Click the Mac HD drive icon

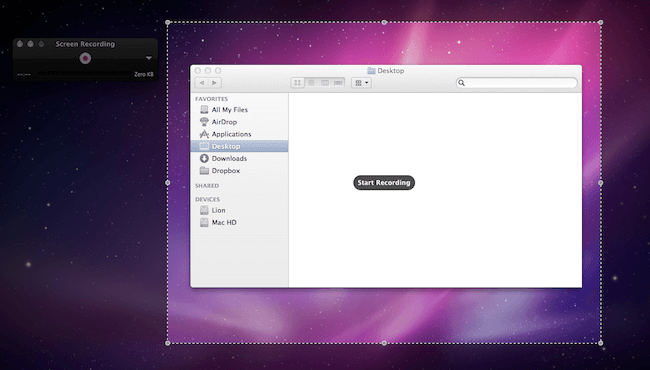tap(204, 222)
